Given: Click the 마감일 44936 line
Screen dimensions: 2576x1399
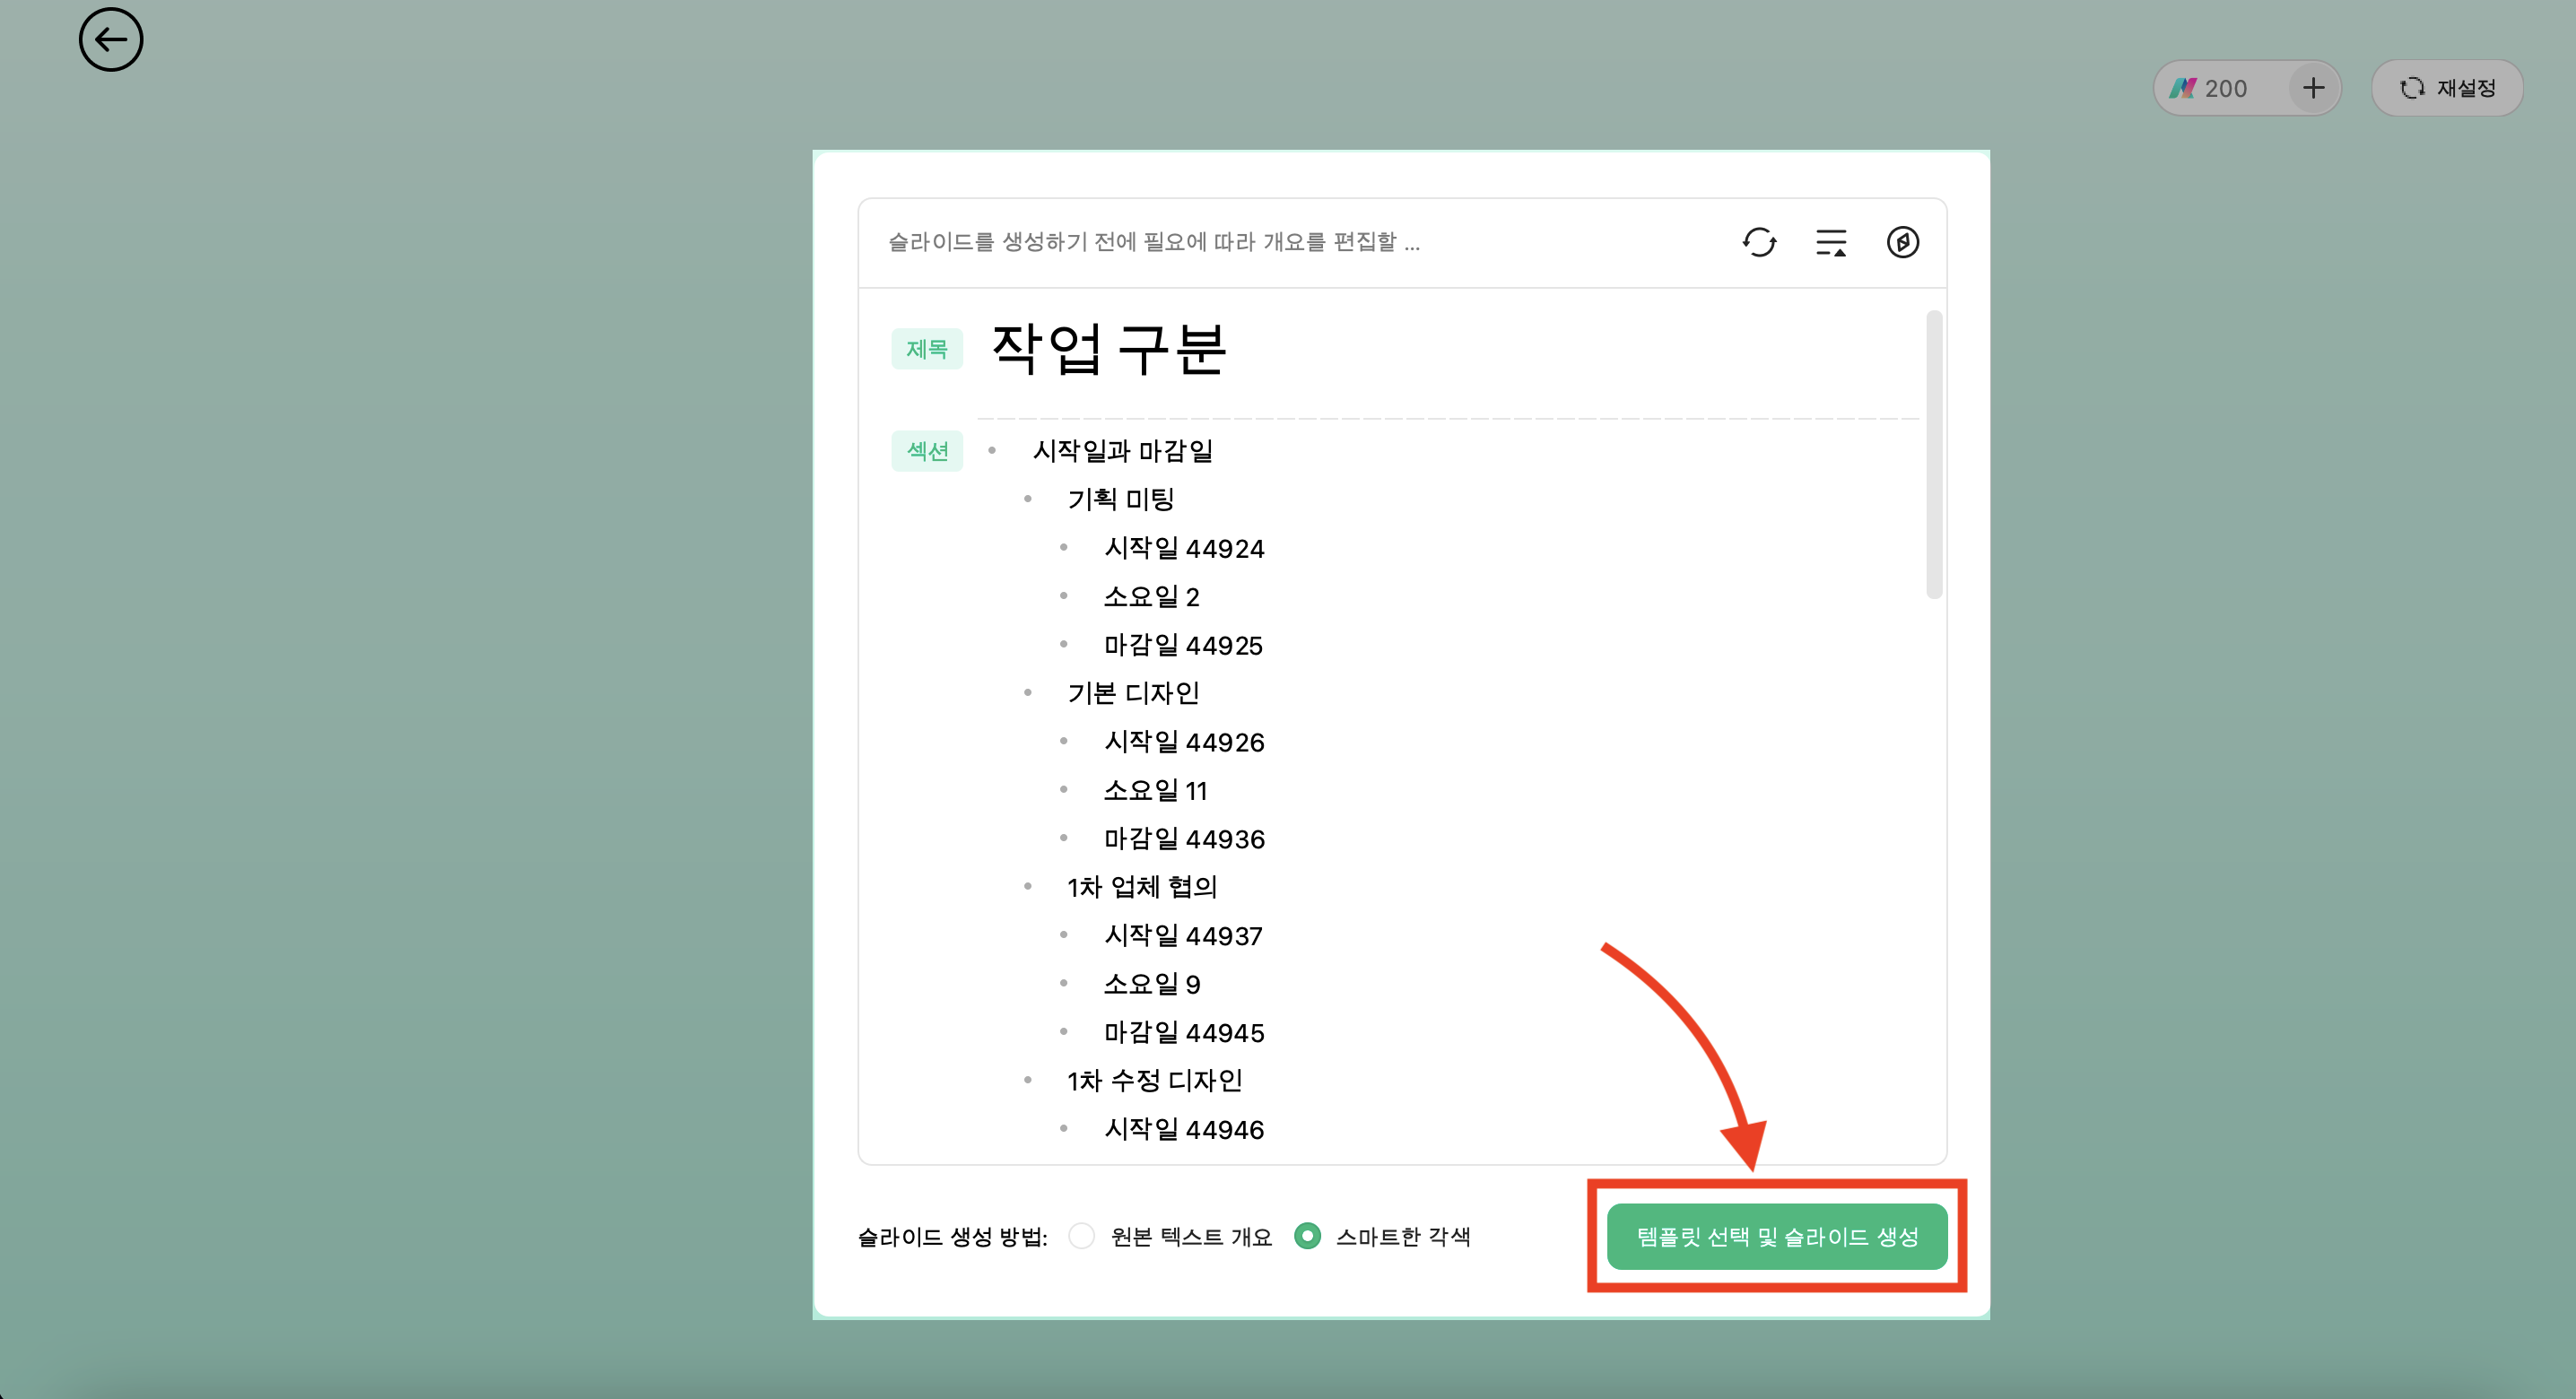Looking at the screenshot, I should point(1184,839).
